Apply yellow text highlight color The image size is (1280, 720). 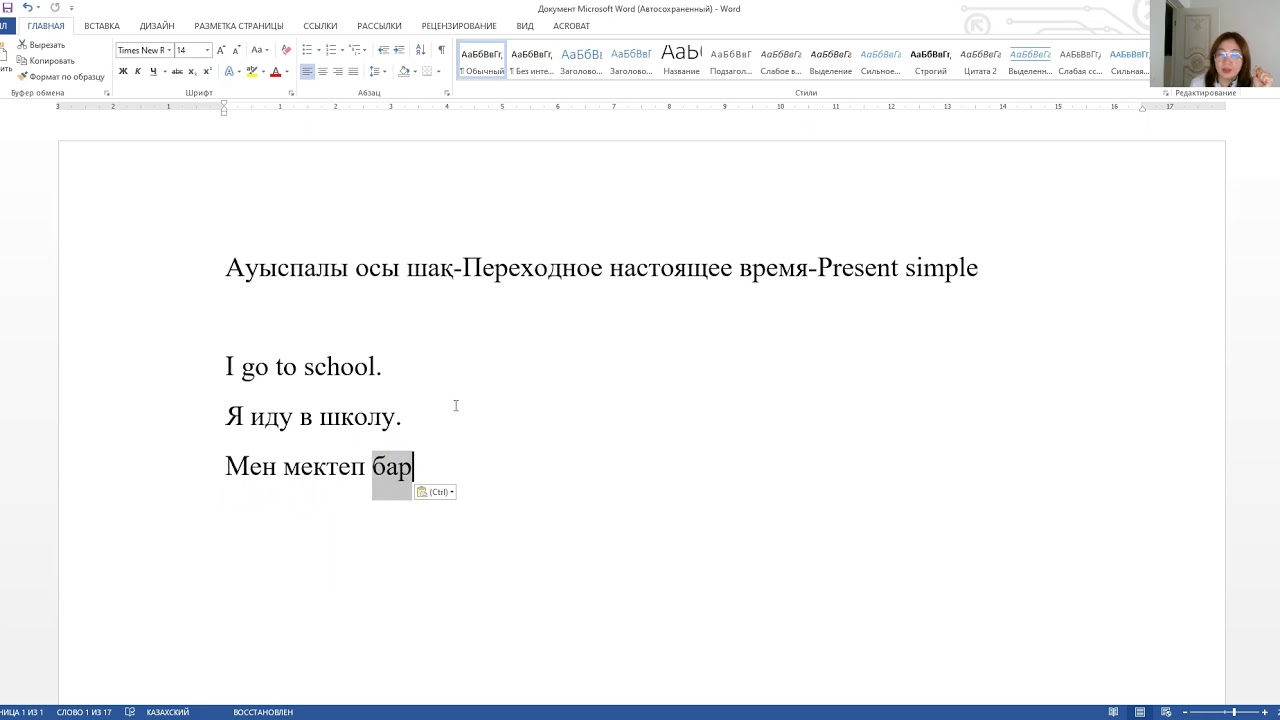click(251, 71)
